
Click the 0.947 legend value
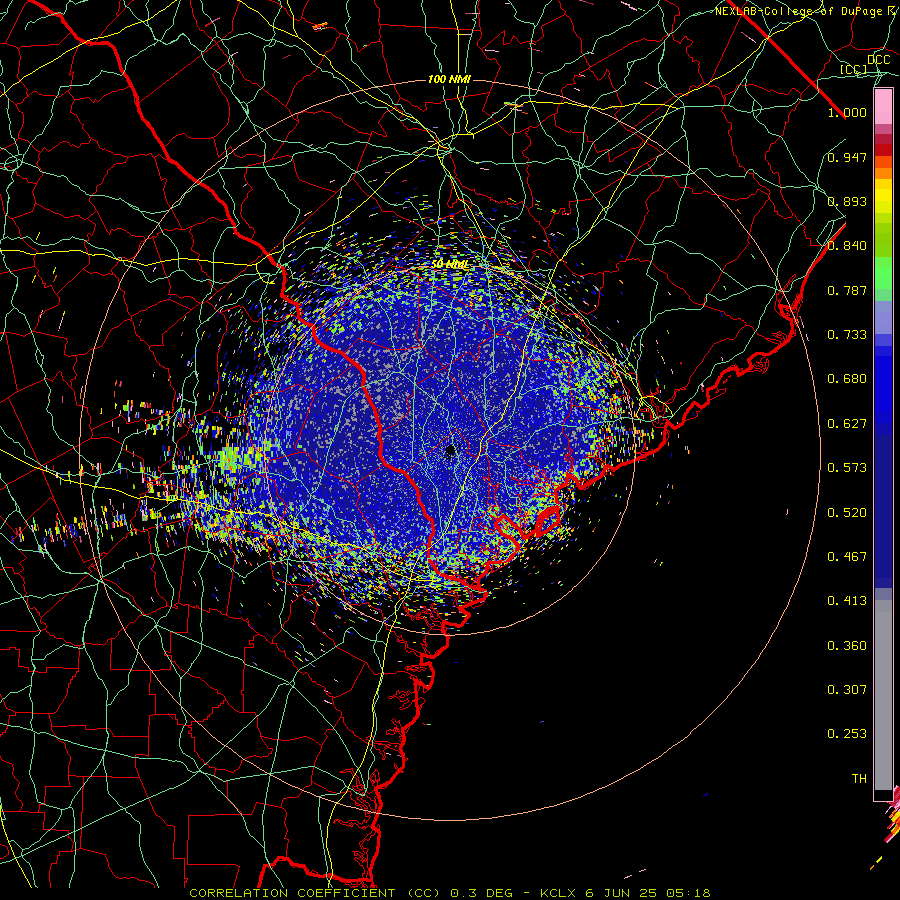(847, 157)
